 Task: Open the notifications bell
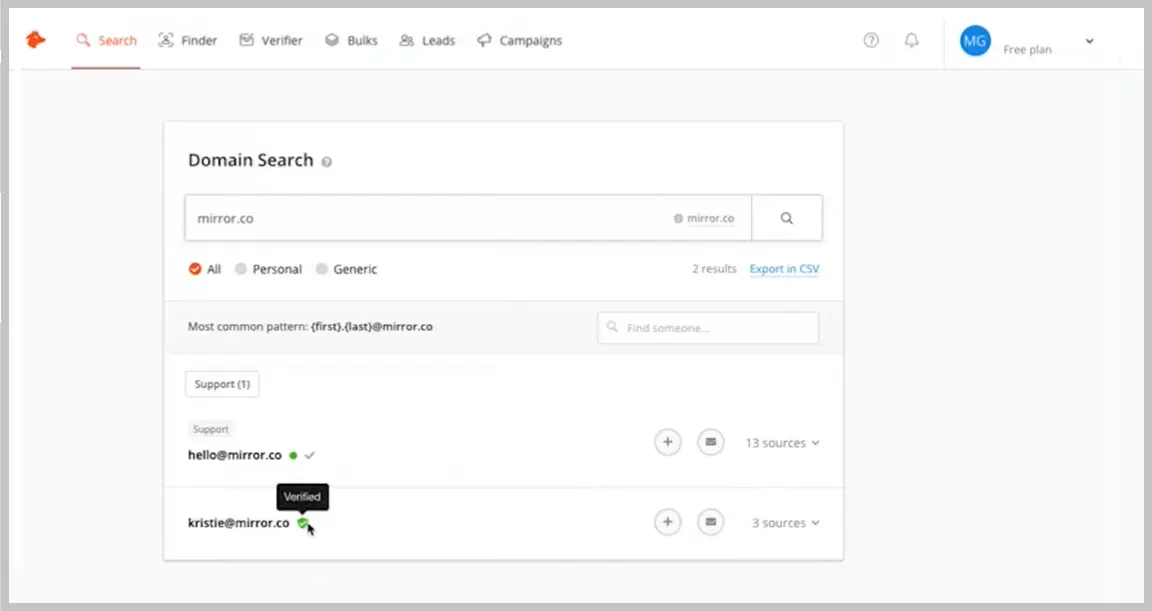point(911,40)
